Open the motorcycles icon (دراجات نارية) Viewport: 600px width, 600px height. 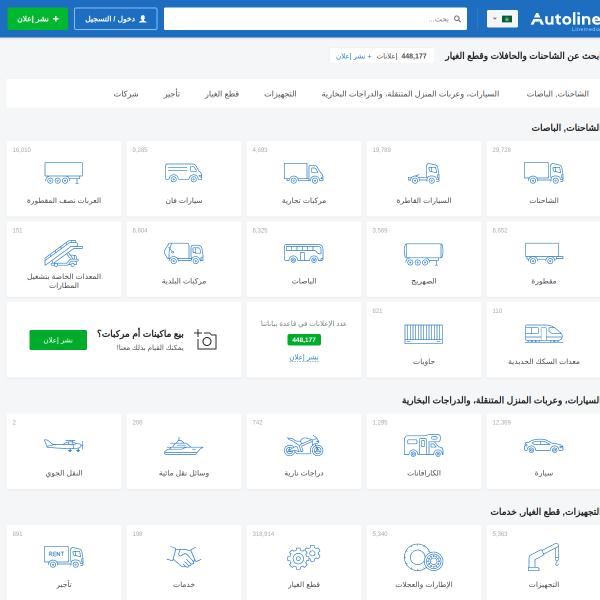(303, 445)
